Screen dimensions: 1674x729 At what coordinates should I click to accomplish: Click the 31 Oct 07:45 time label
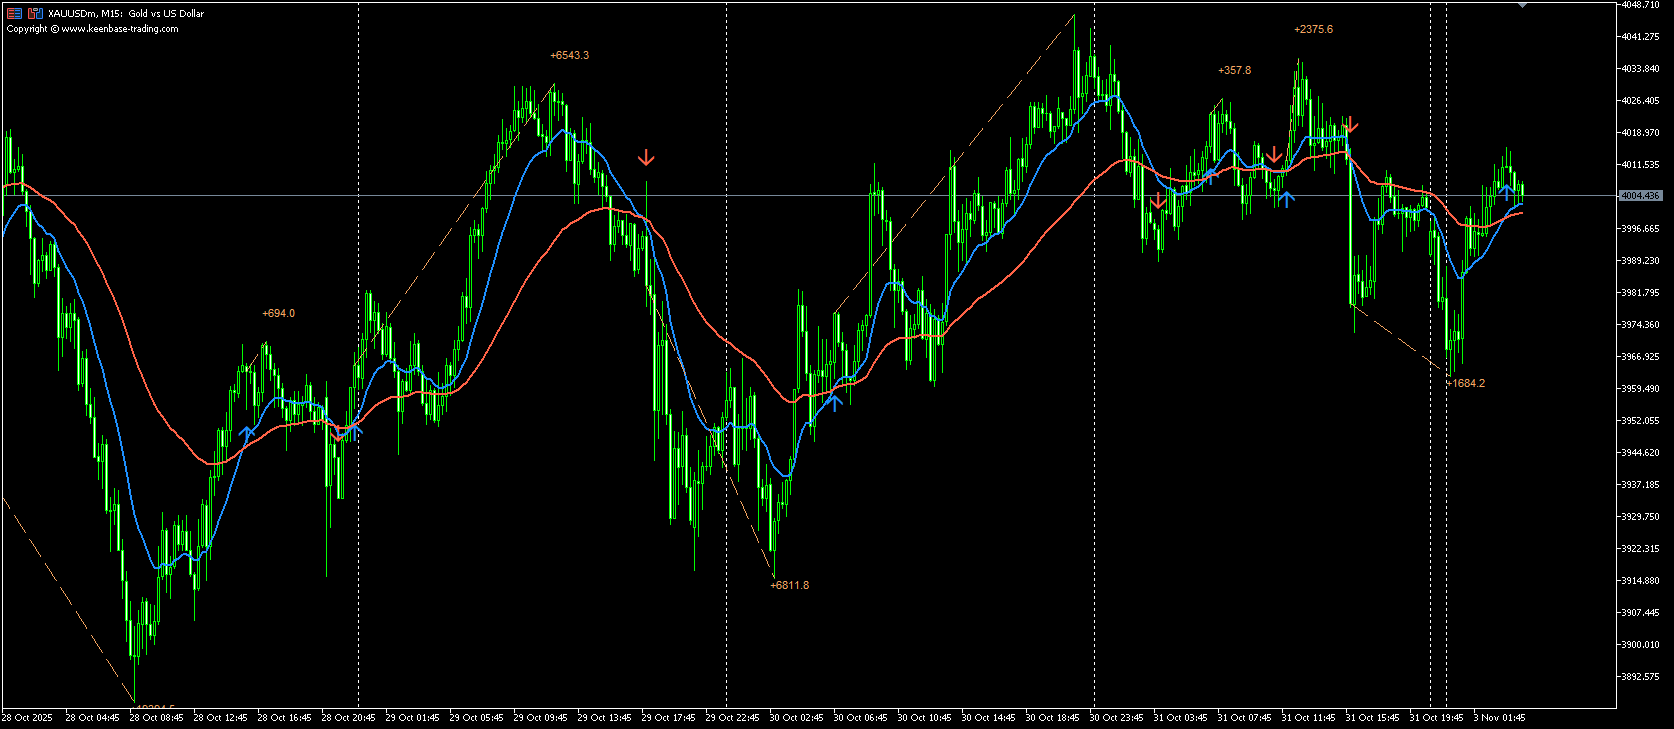coord(1244,718)
